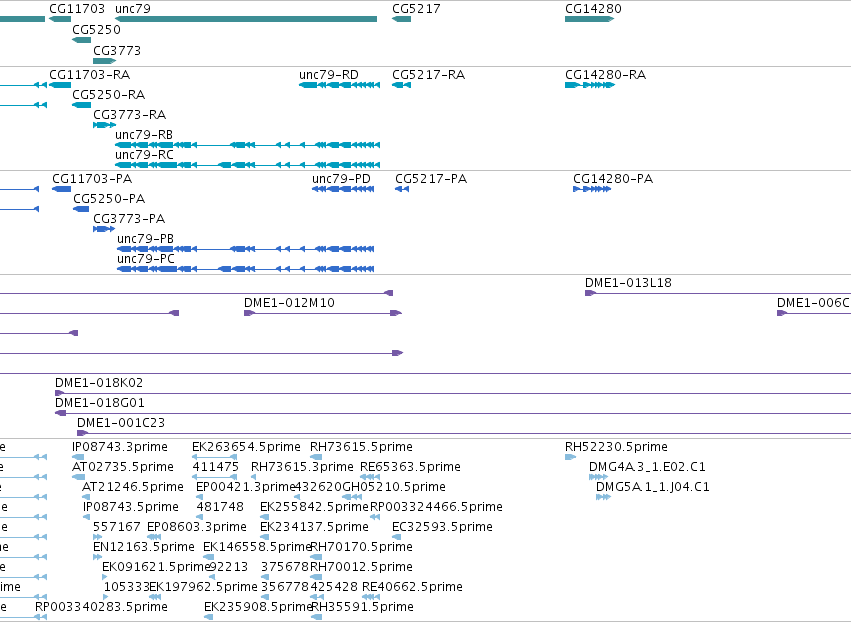Select the unc79 gene bar

[x=246, y=19]
